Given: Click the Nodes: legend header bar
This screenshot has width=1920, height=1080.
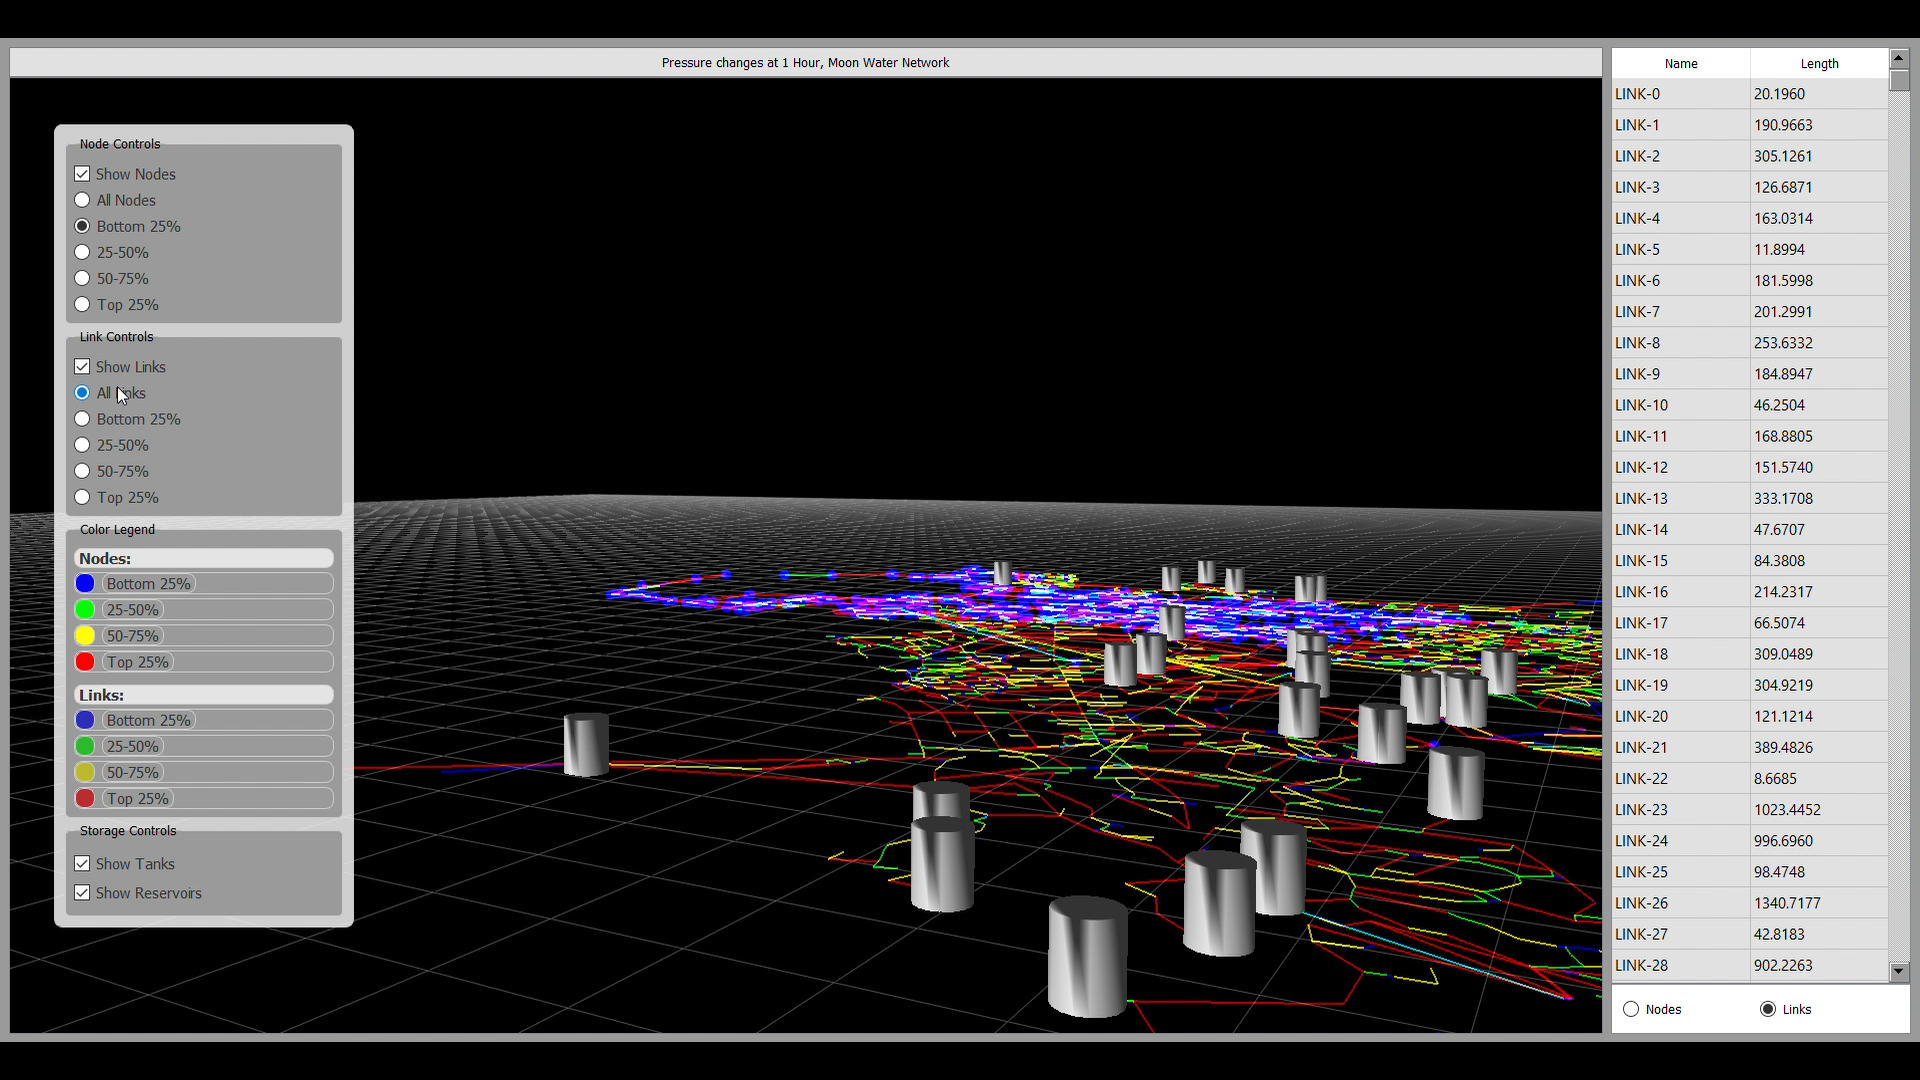Looking at the screenshot, I should (203, 558).
